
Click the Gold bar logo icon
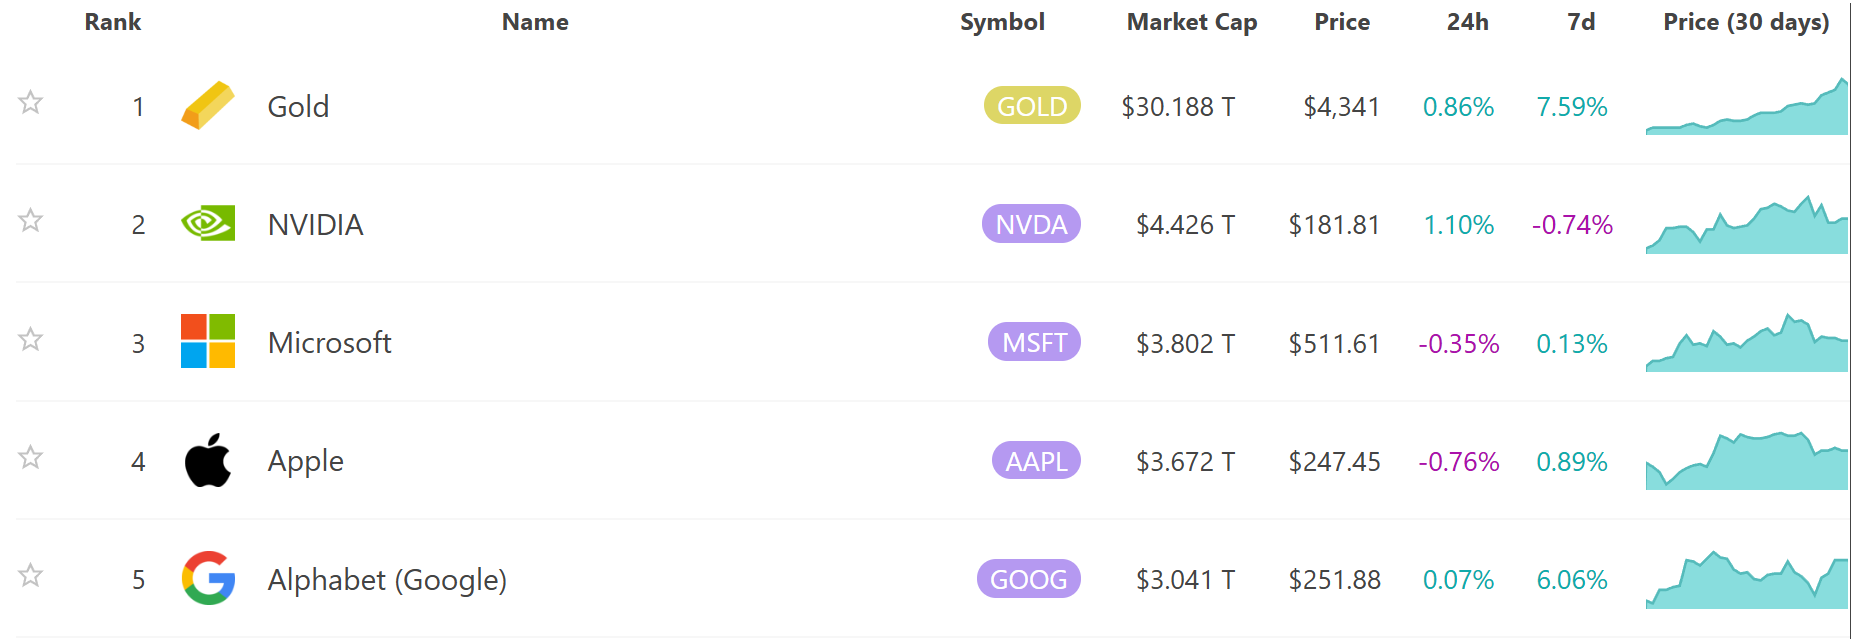(208, 106)
